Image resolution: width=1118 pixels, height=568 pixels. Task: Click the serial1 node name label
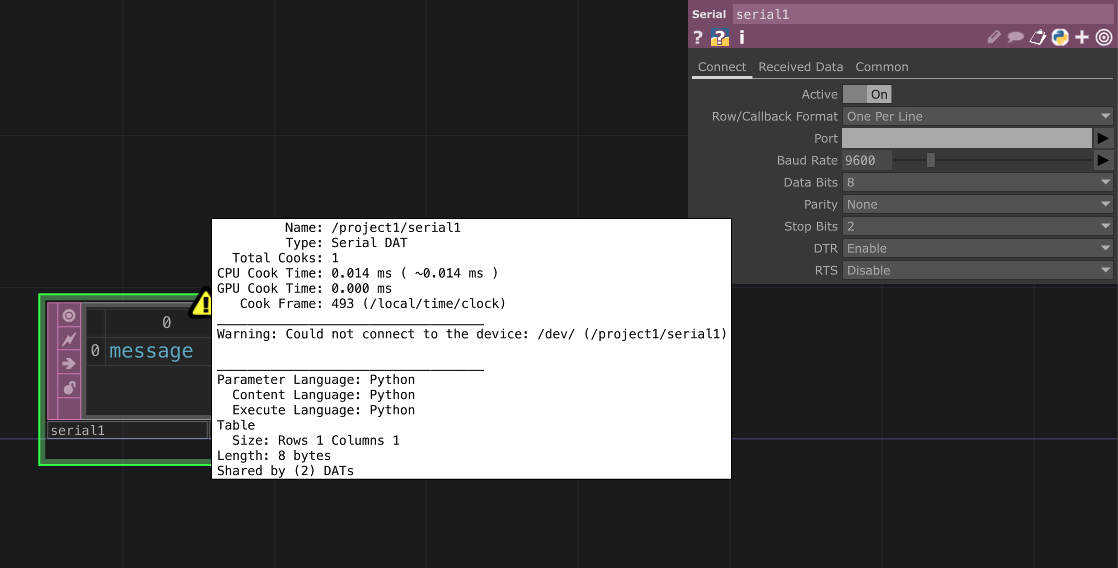(x=128, y=430)
